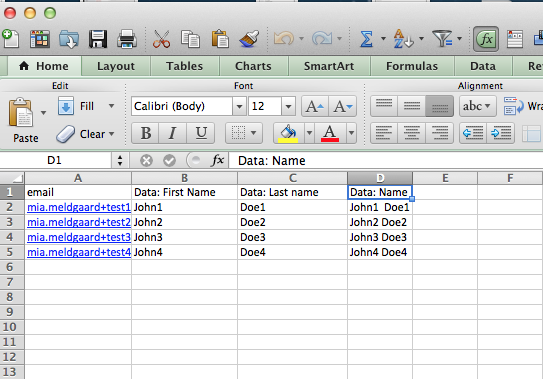
Task: Switch to the Formulas tab
Action: [x=412, y=66]
